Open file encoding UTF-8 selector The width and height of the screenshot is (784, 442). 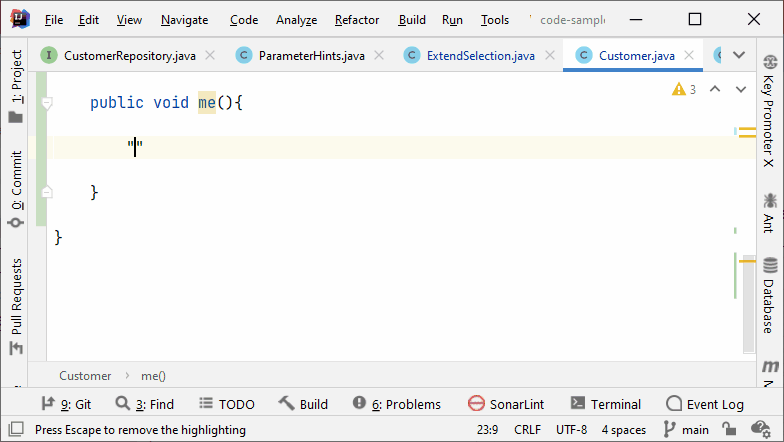point(571,430)
